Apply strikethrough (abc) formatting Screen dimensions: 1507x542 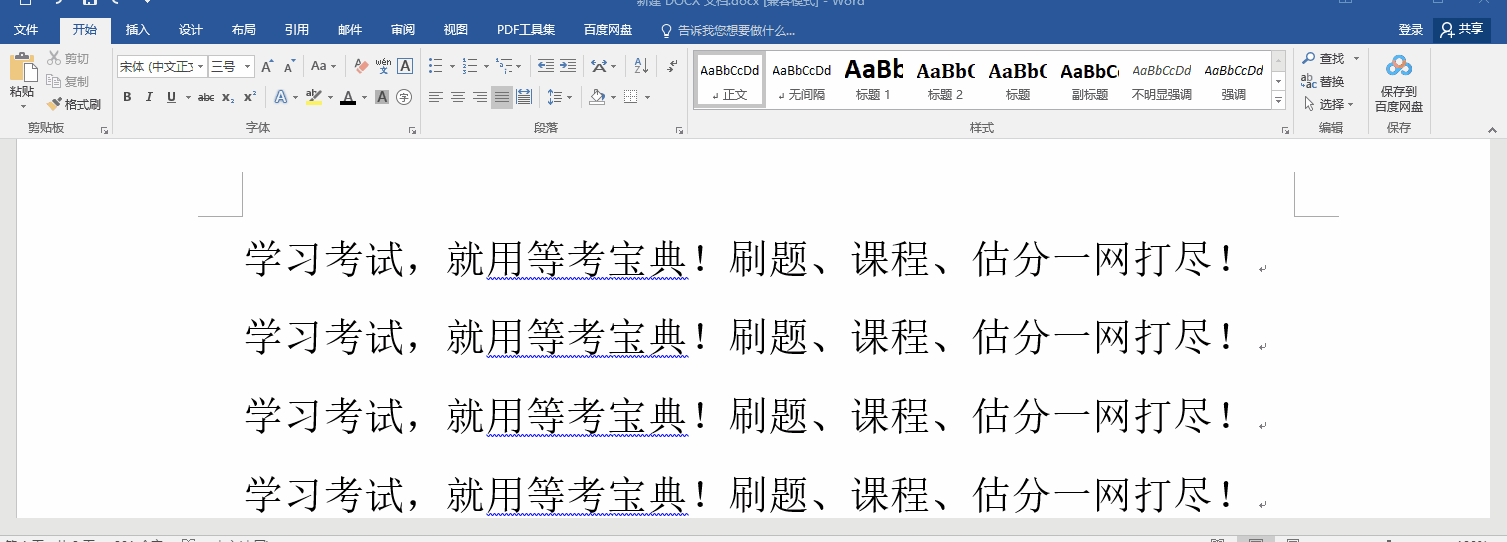[x=206, y=97]
